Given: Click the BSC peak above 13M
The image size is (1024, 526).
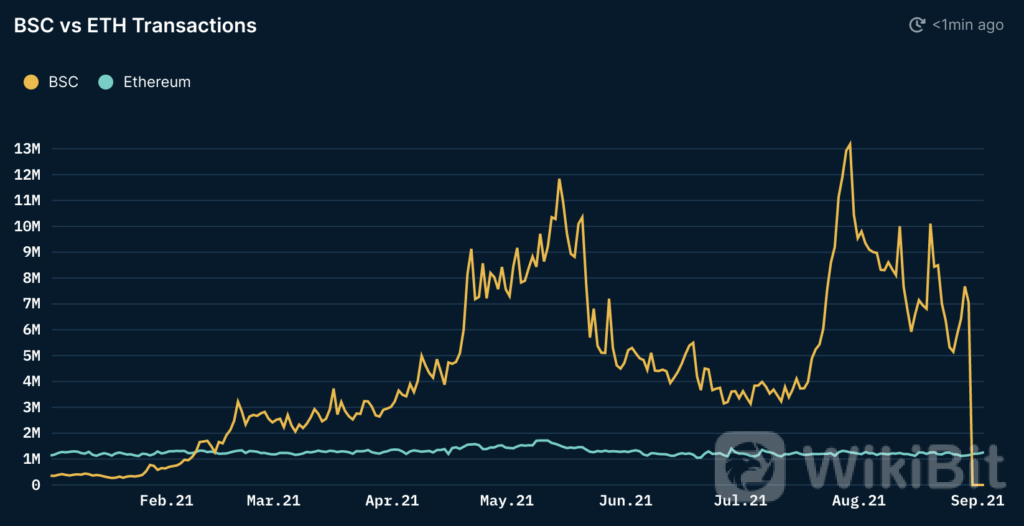Looking at the screenshot, I should coord(850,144).
